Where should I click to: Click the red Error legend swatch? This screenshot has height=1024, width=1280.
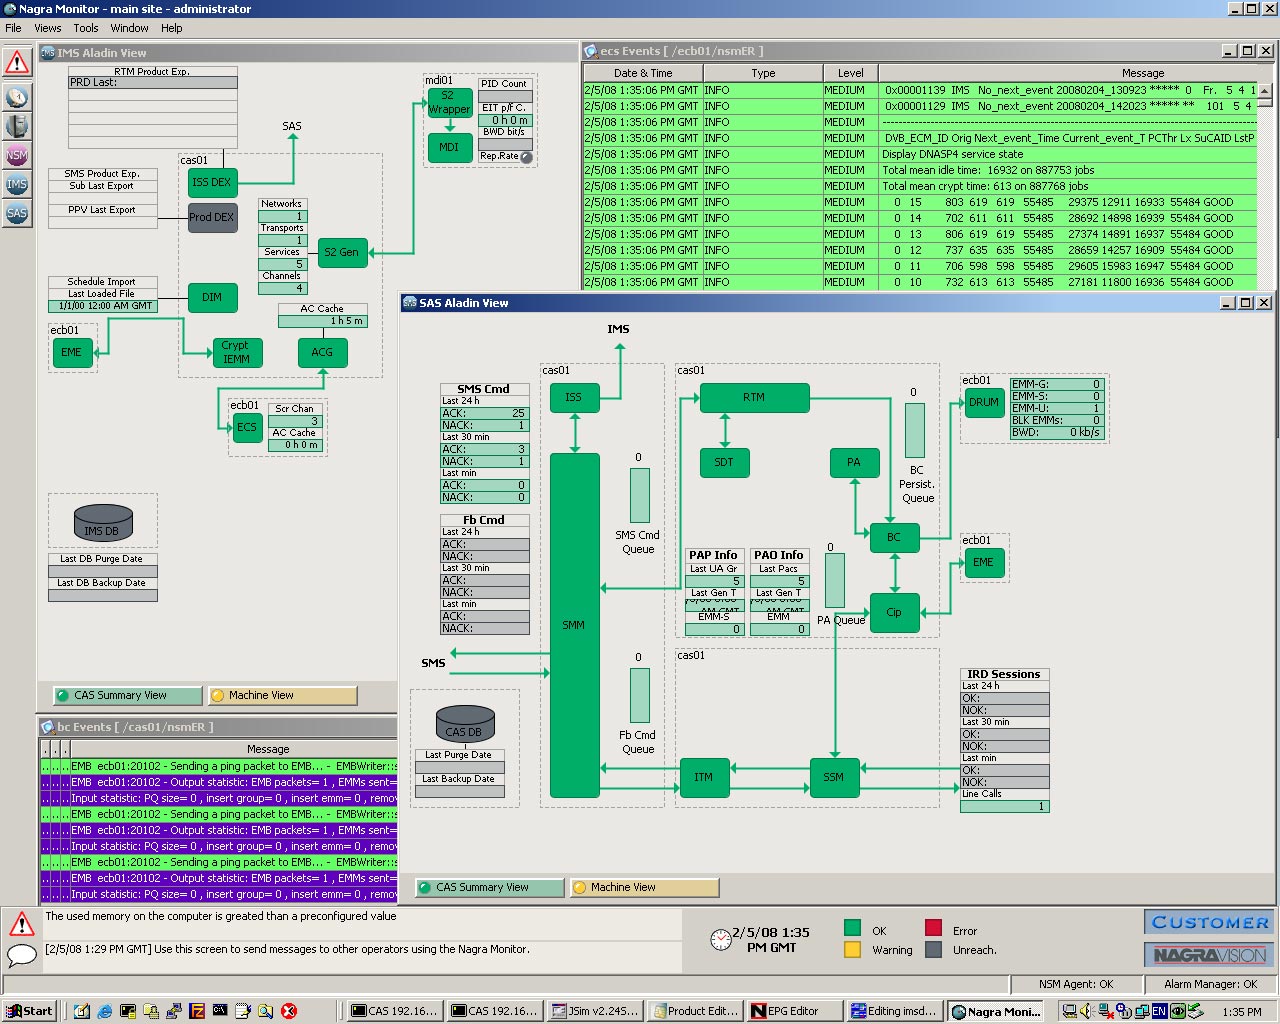[x=933, y=928]
